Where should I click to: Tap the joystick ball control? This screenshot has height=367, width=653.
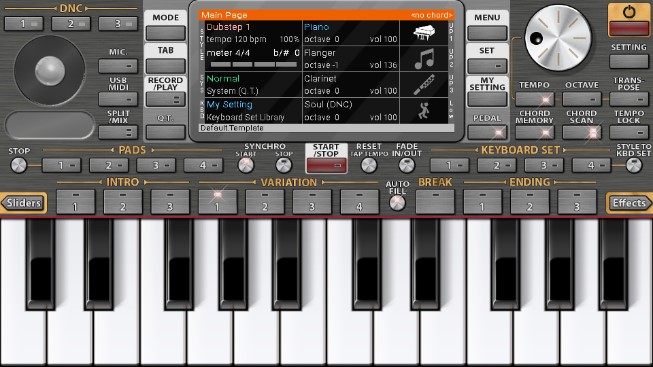tap(50, 70)
